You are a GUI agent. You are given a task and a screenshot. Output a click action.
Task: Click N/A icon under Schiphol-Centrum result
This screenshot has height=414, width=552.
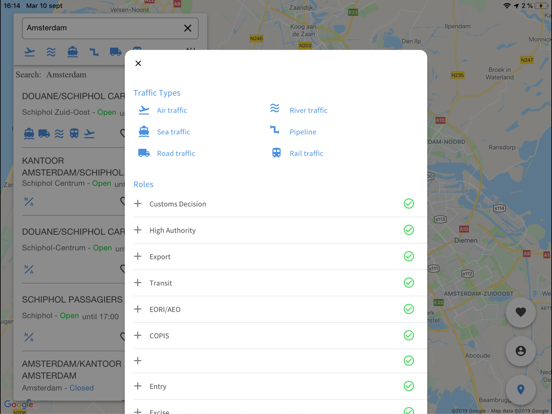pos(29,270)
